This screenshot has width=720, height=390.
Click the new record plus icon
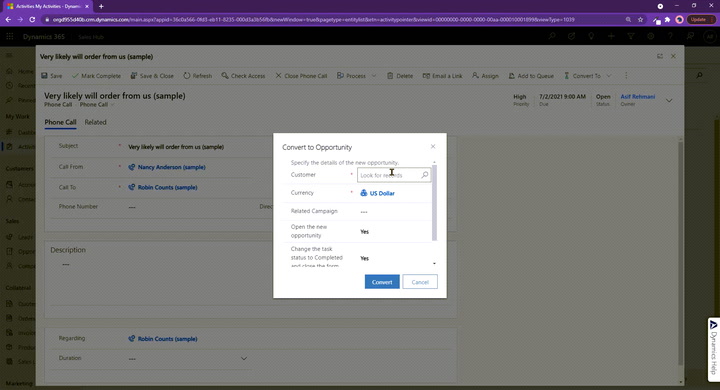(611, 36)
